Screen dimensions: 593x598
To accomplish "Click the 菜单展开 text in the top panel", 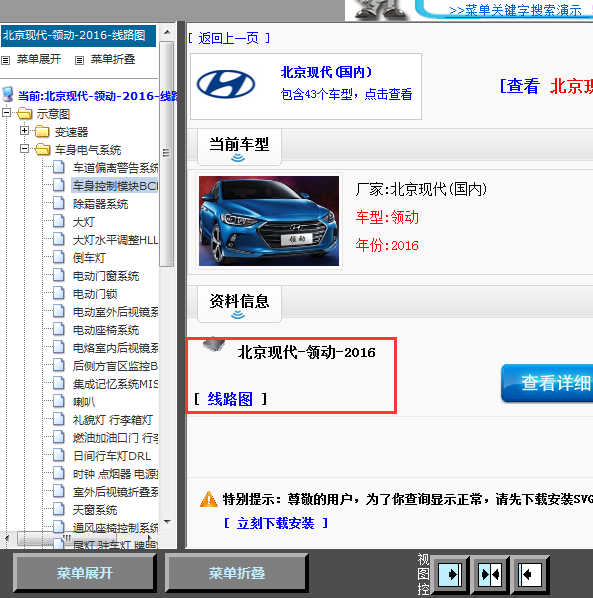I will [x=39, y=59].
